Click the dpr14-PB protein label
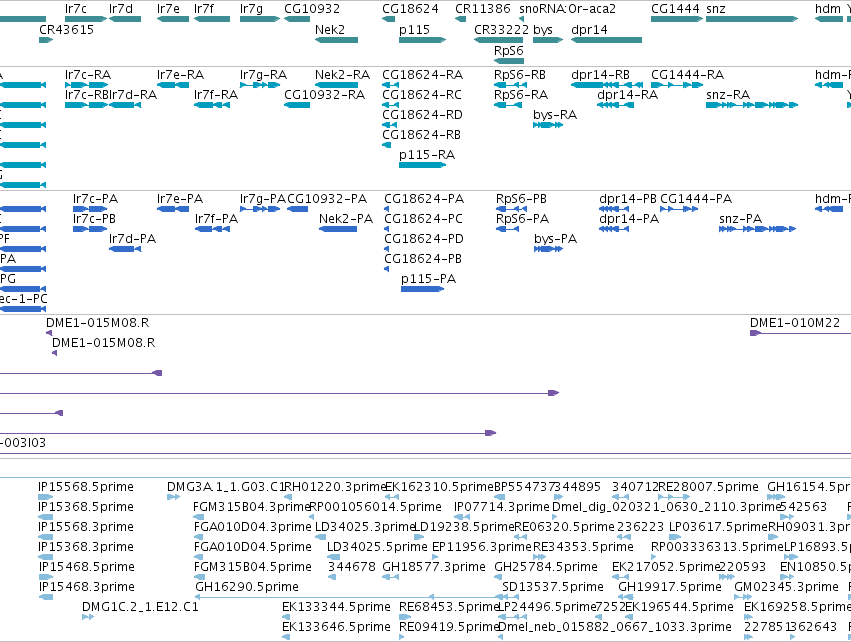851x642 pixels. pyautogui.click(x=628, y=199)
